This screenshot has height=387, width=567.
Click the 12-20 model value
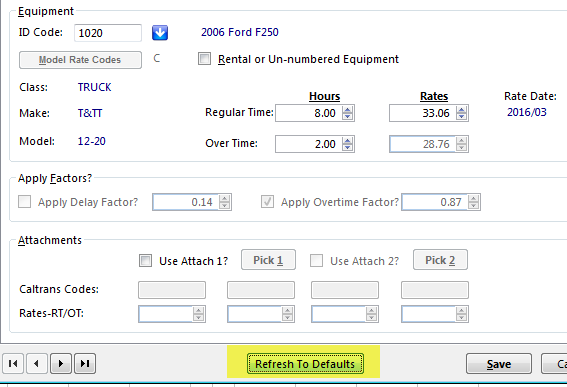pos(91,141)
